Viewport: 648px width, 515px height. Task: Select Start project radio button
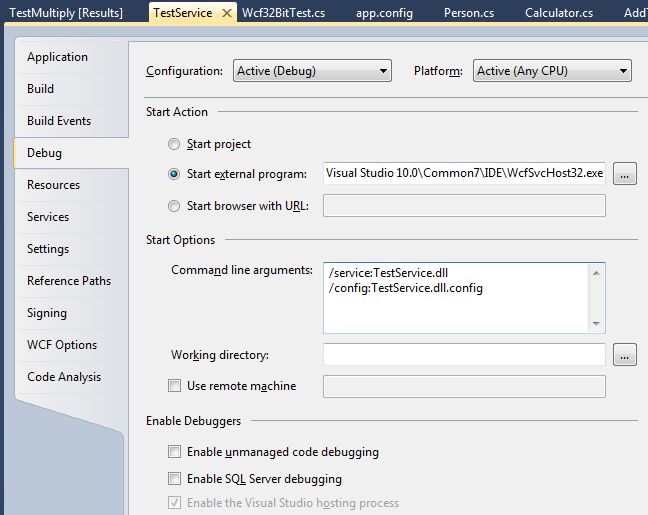point(174,144)
